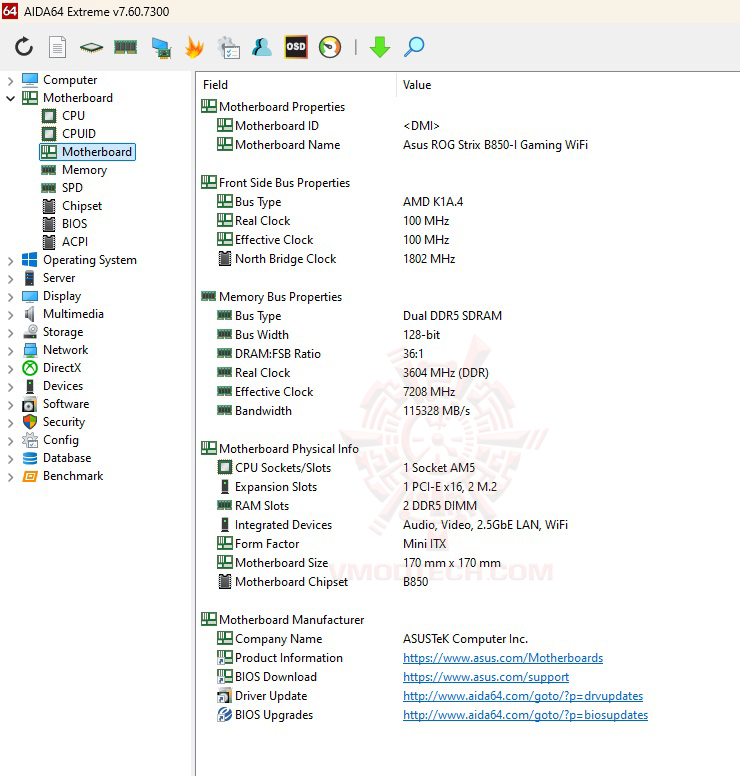Launch the flame stability test icon
The image size is (740, 776).
[194, 48]
